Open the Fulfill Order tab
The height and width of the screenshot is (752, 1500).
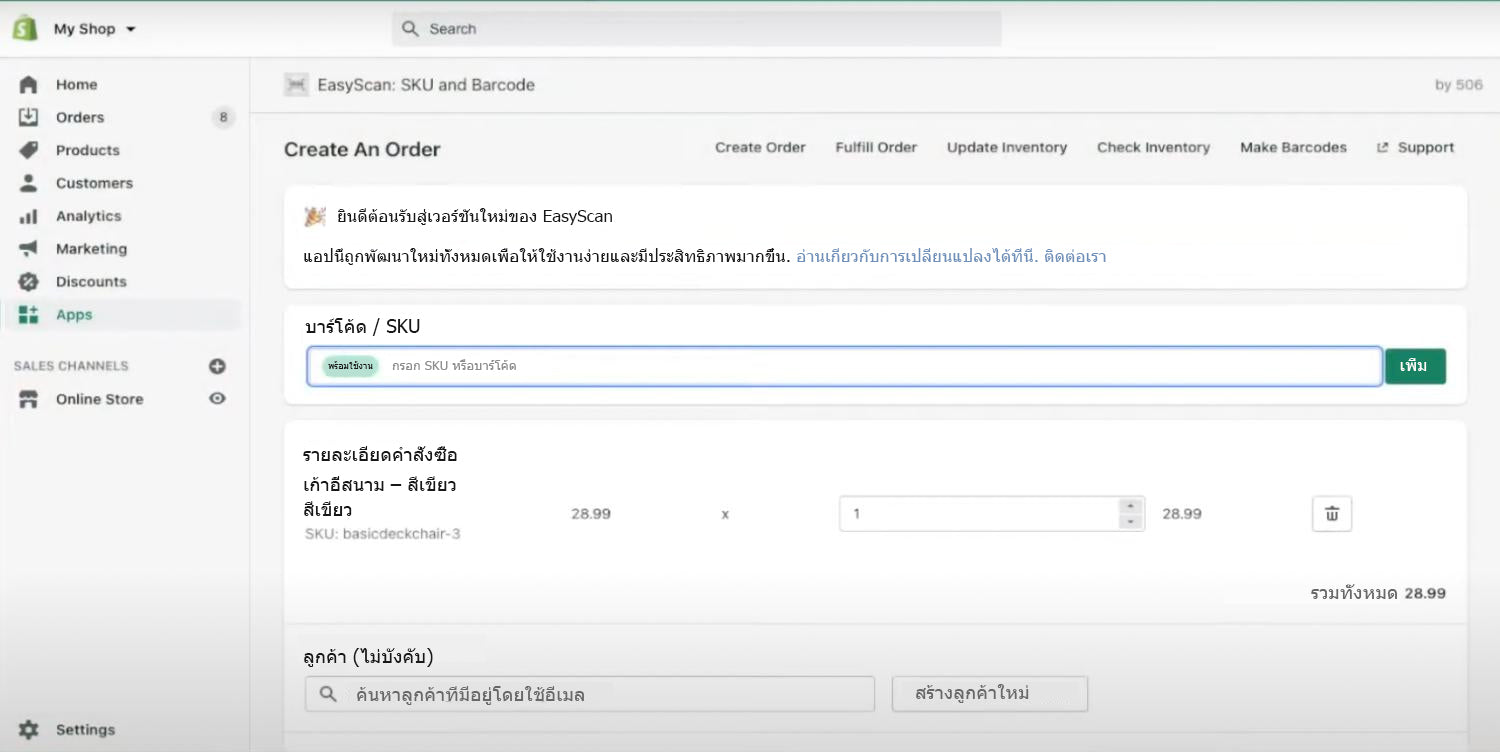point(876,148)
